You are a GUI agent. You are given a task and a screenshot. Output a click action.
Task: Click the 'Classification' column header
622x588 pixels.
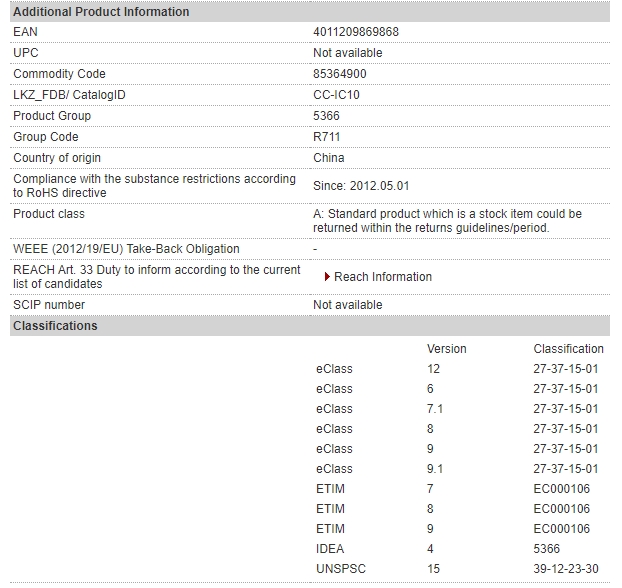[x=568, y=349]
